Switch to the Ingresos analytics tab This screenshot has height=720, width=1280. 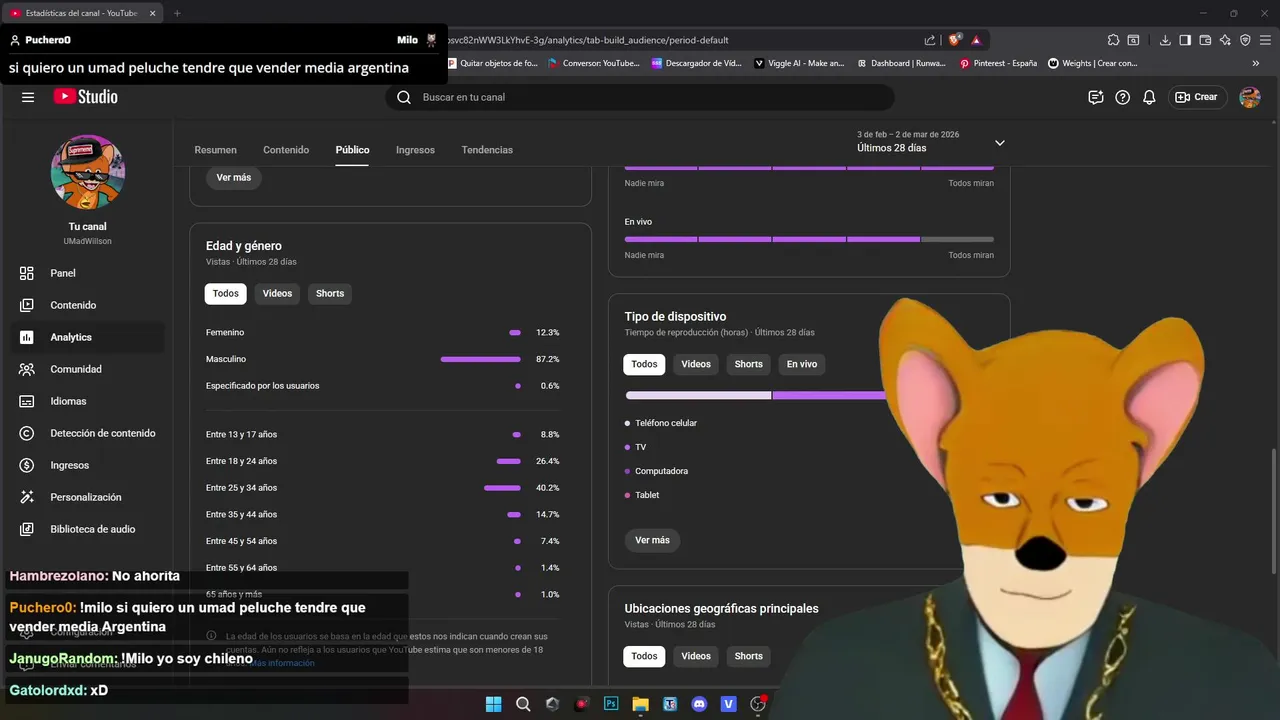pyautogui.click(x=415, y=150)
